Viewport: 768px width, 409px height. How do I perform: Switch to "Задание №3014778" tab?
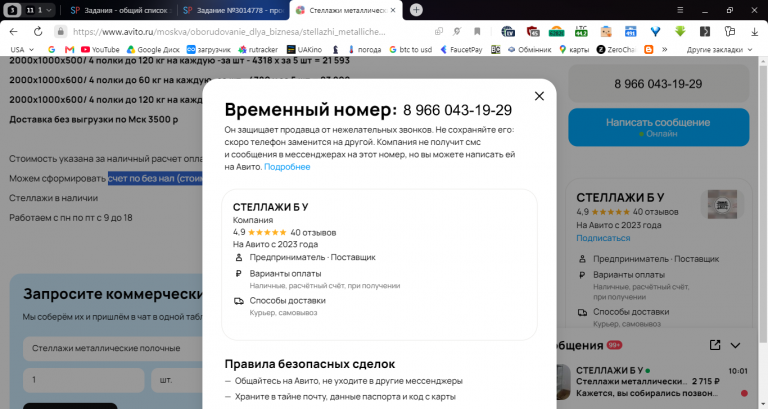234,10
